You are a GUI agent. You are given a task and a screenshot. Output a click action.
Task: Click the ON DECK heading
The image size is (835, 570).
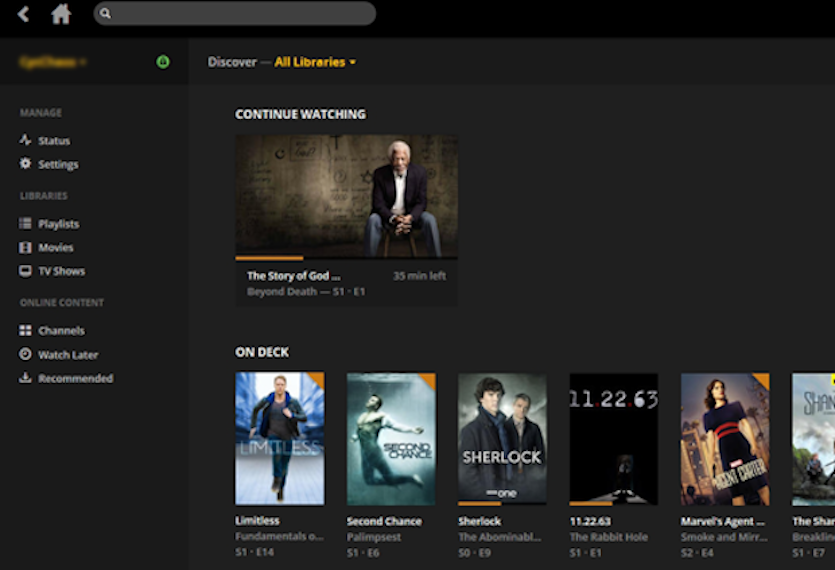262,352
